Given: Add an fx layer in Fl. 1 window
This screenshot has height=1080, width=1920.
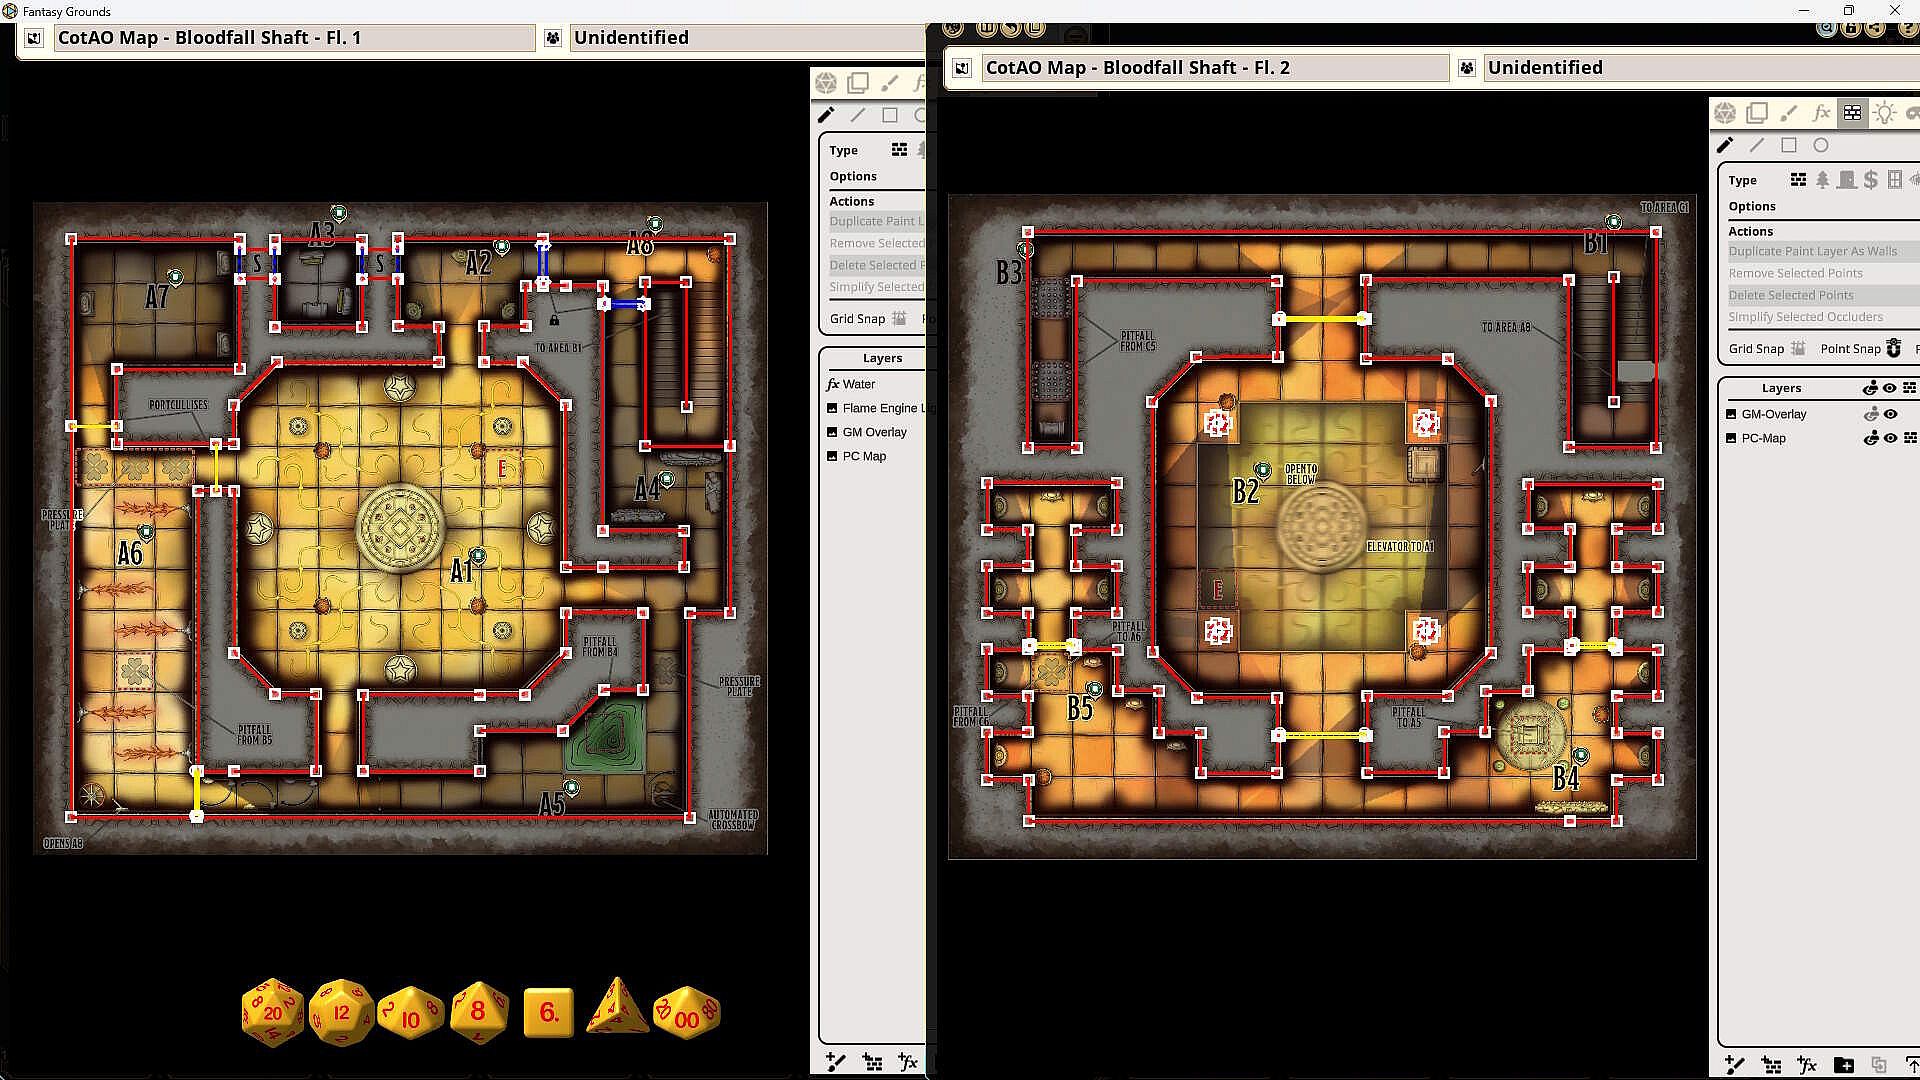Looking at the screenshot, I should (x=908, y=1062).
